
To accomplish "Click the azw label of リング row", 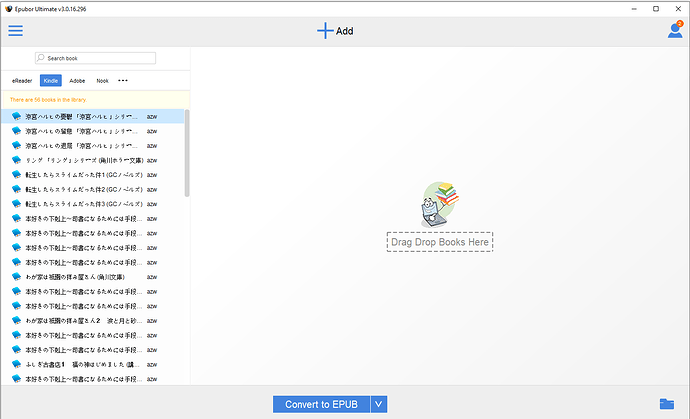I will (x=152, y=160).
